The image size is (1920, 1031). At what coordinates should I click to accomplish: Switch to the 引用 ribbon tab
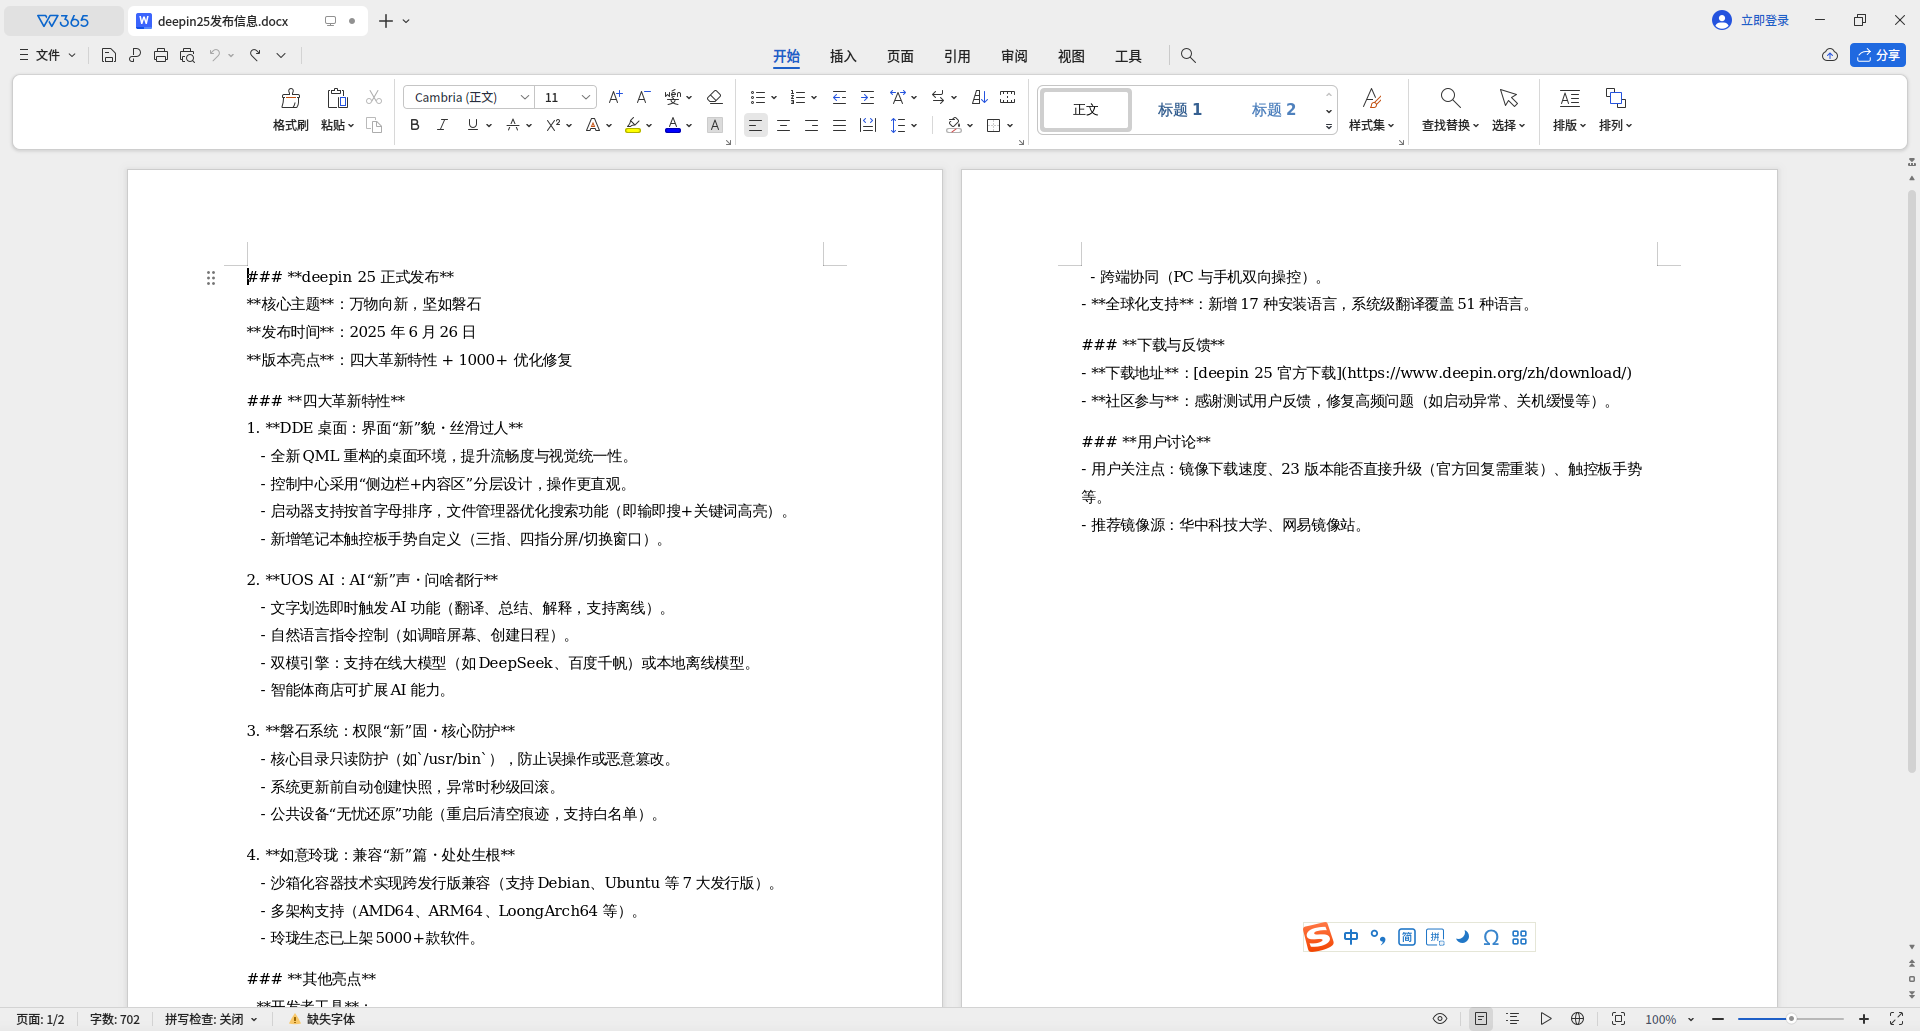(957, 56)
